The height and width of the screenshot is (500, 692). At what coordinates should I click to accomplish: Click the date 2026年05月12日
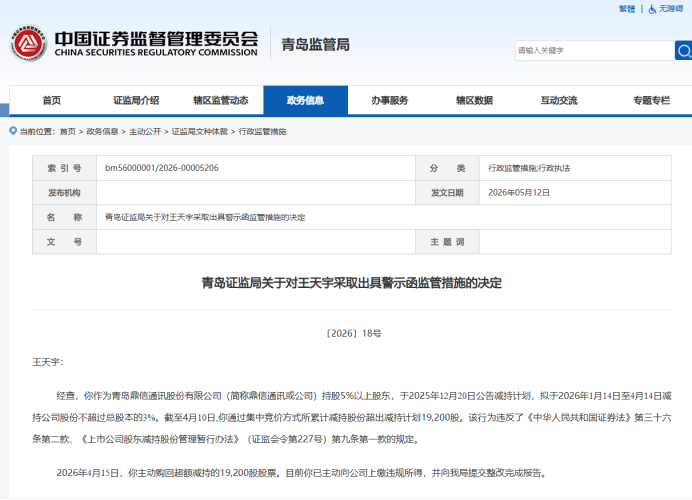(x=519, y=193)
